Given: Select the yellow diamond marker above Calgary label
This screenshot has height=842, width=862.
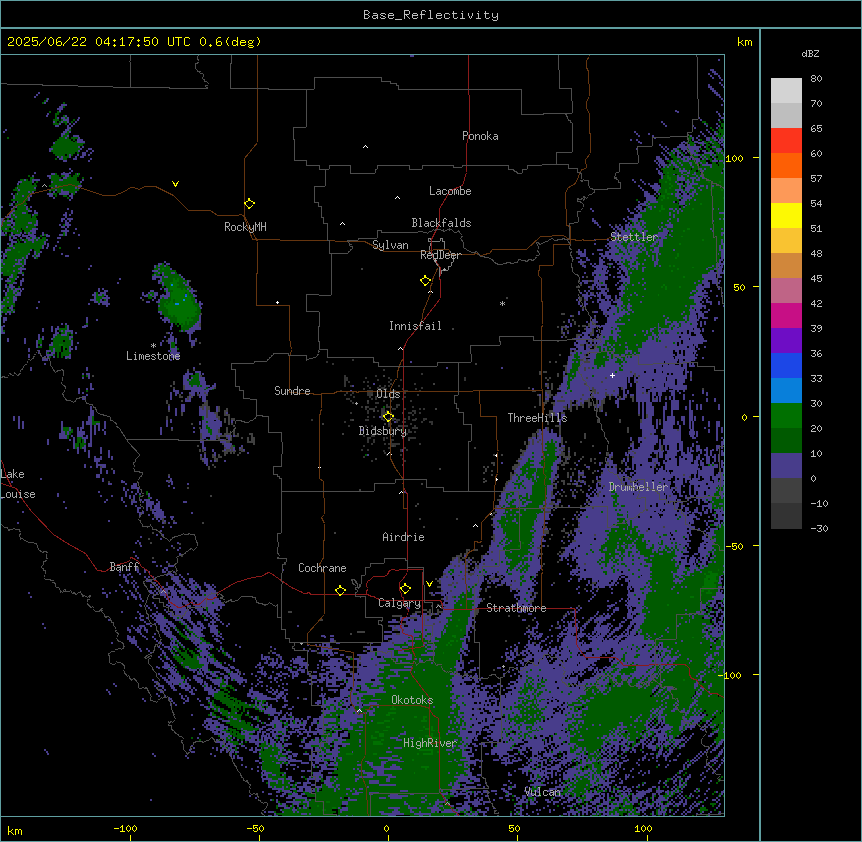Looking at the screenshot, I should click(405, 589).
